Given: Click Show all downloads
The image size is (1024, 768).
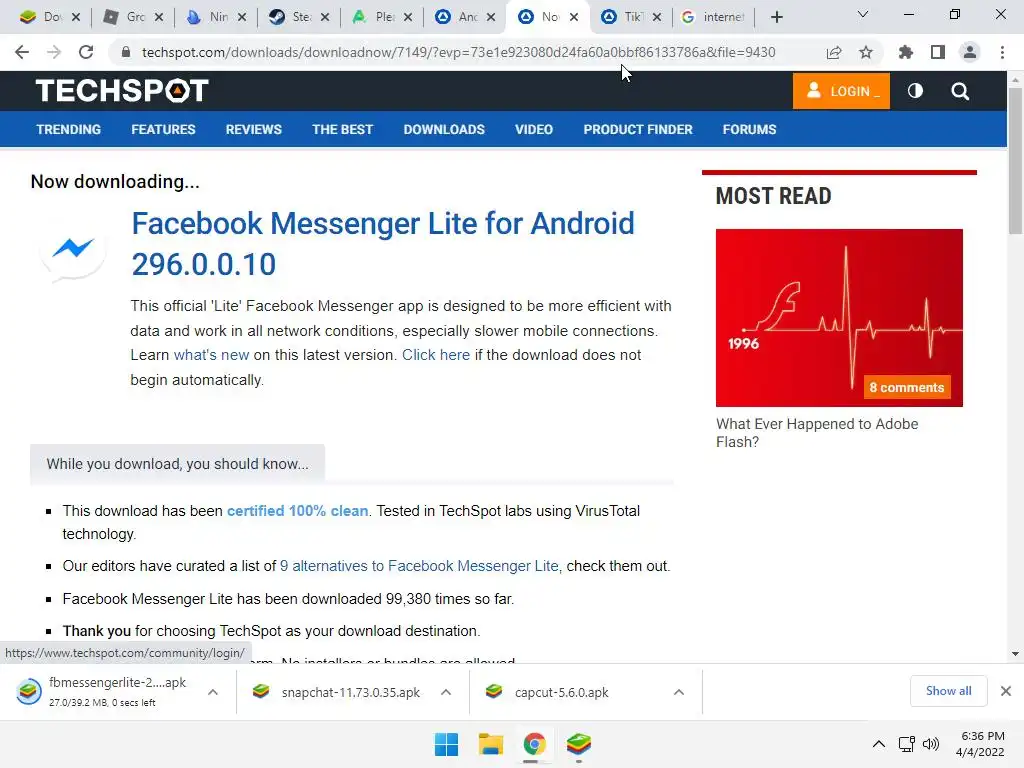Looking at the screenshot, I should (948, 691).
